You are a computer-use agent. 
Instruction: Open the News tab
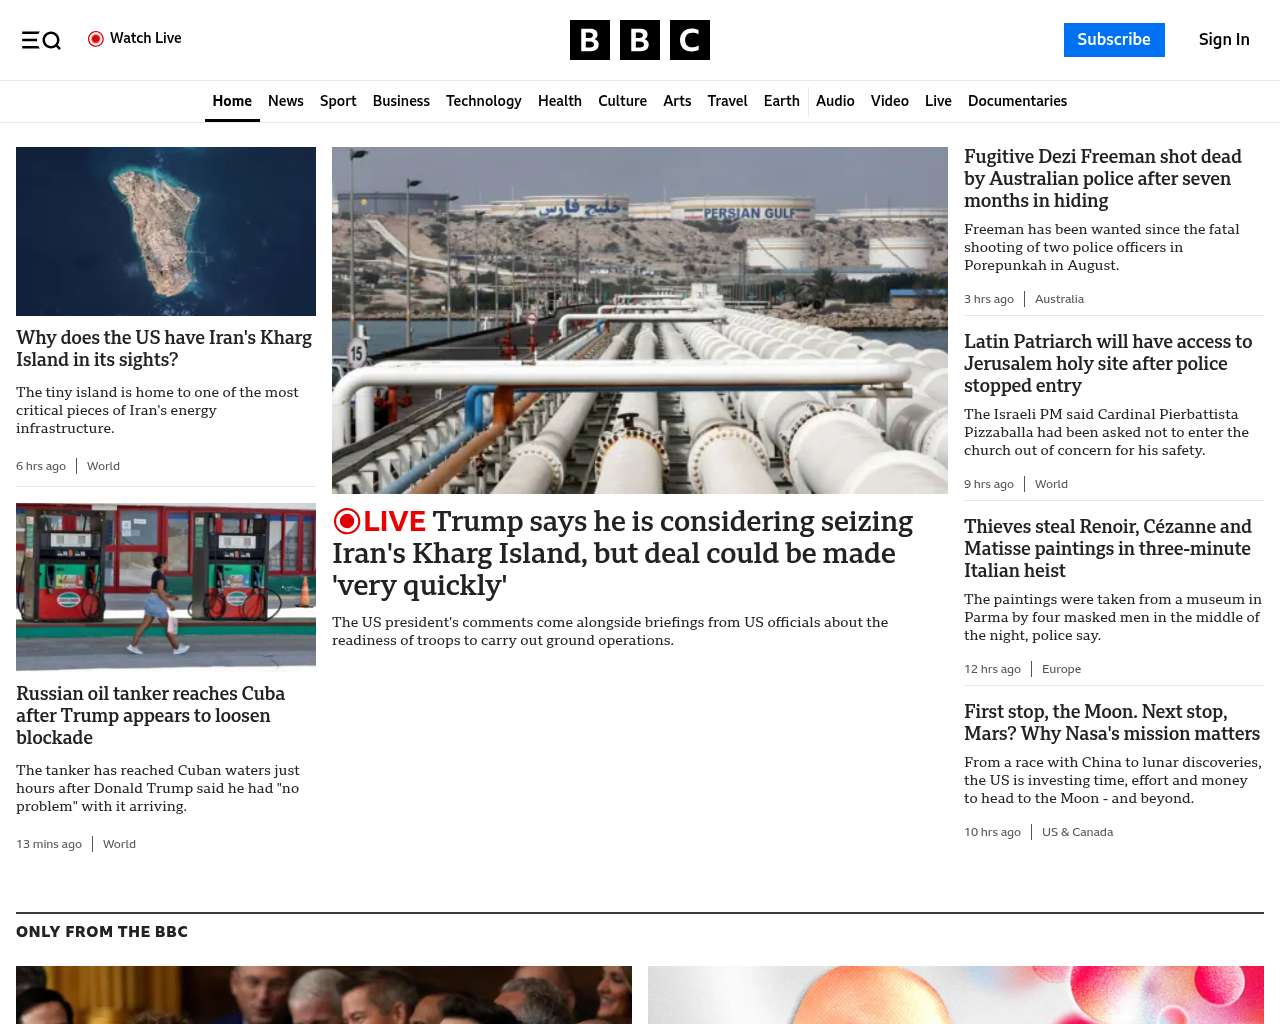(285, 101)
